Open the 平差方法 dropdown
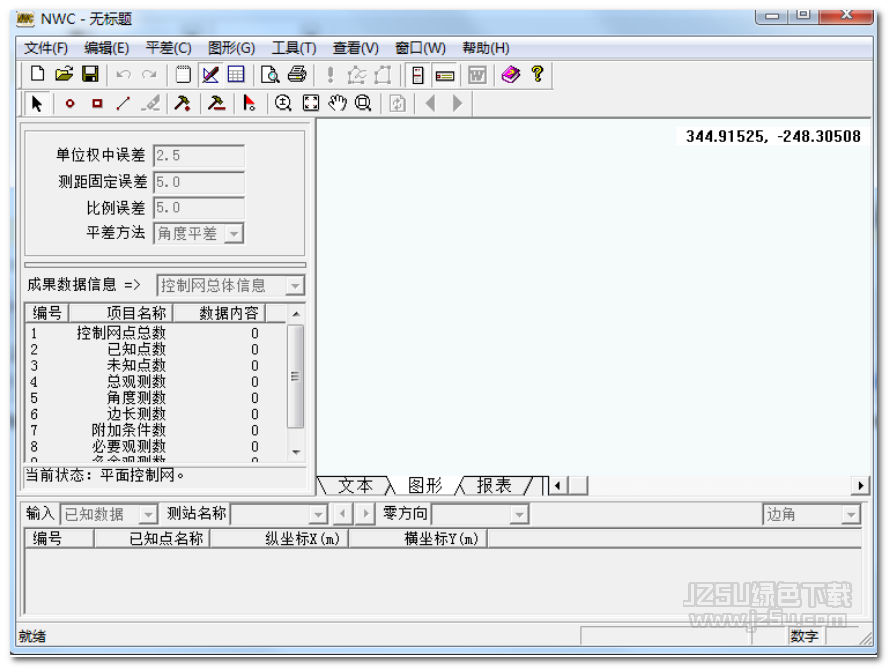The image size is (888, 668). 234,233
